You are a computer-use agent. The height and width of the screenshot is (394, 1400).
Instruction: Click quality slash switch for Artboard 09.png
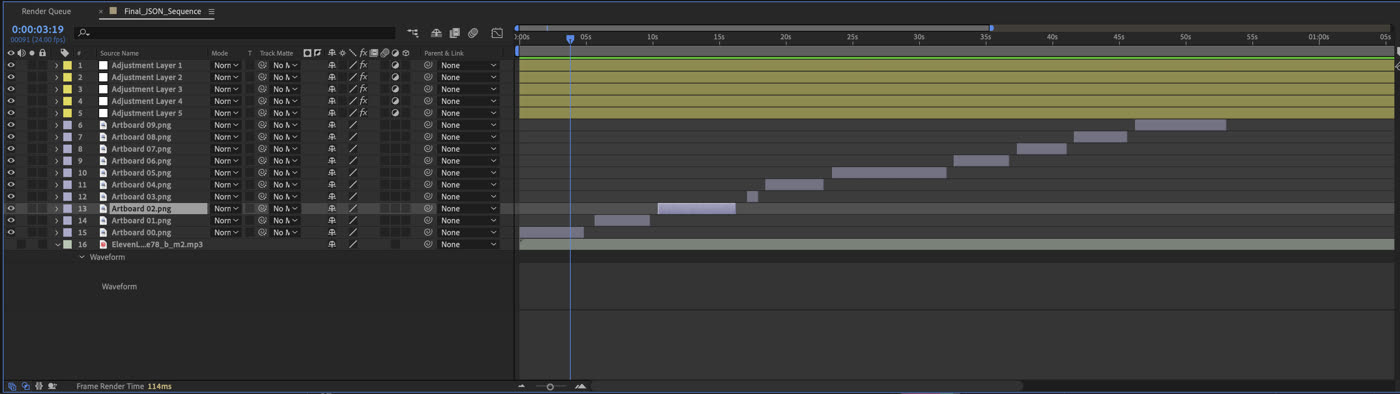click(352, 125)
